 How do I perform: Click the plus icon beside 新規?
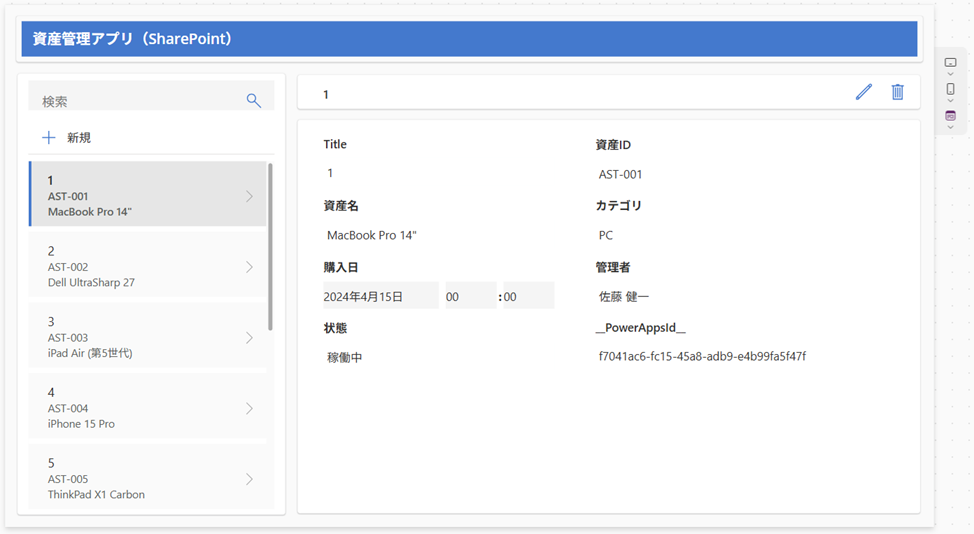pos(48,138)
